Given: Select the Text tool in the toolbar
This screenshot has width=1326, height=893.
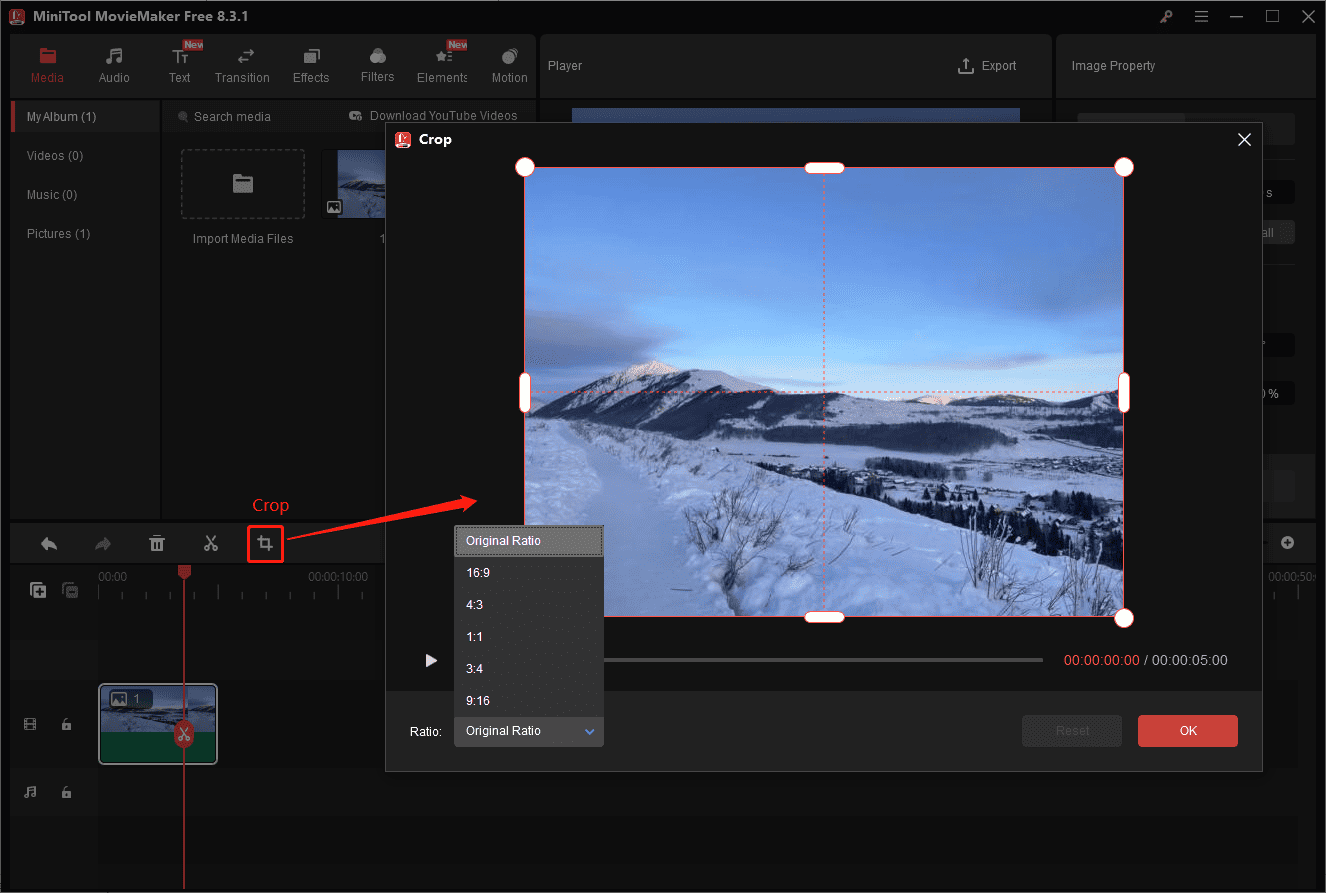Looking at the screenshot, I should pos(180,65).
